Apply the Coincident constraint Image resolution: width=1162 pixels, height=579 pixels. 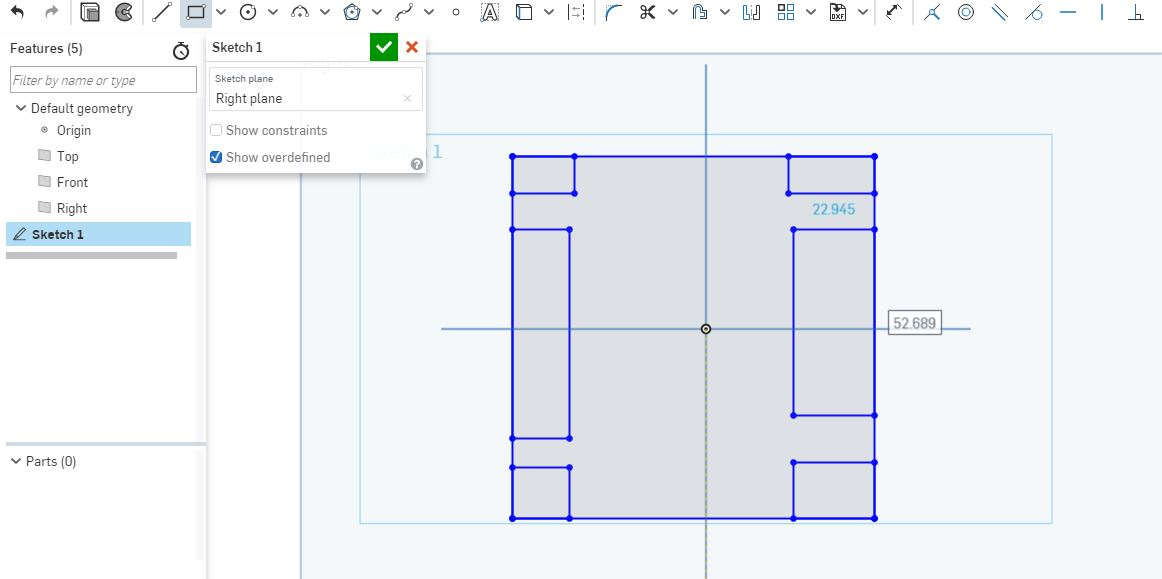[932, 12]
